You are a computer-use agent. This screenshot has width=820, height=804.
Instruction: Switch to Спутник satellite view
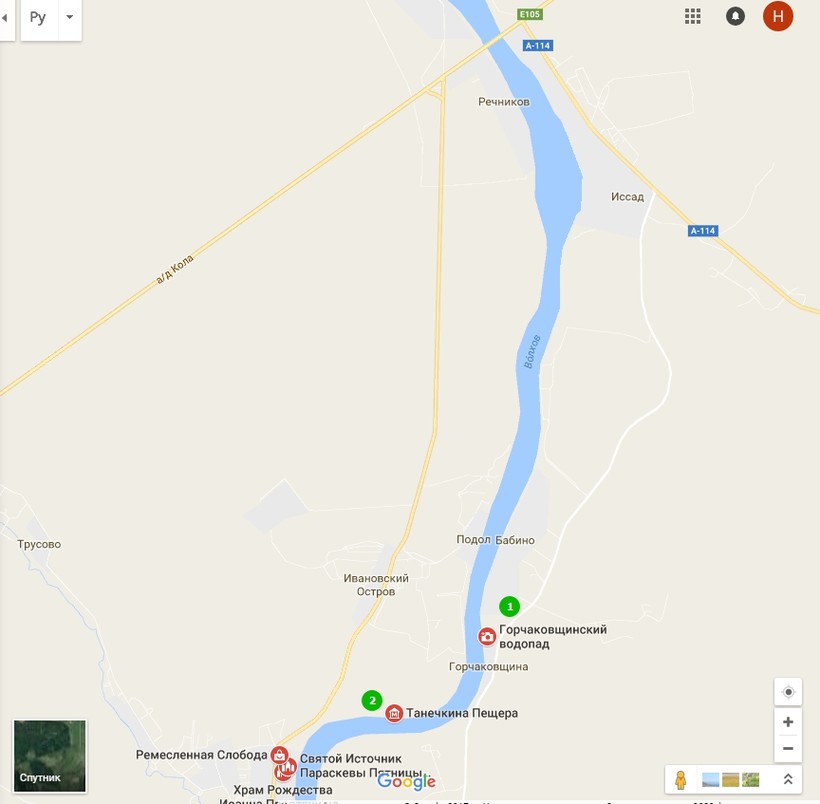(50, 756)
